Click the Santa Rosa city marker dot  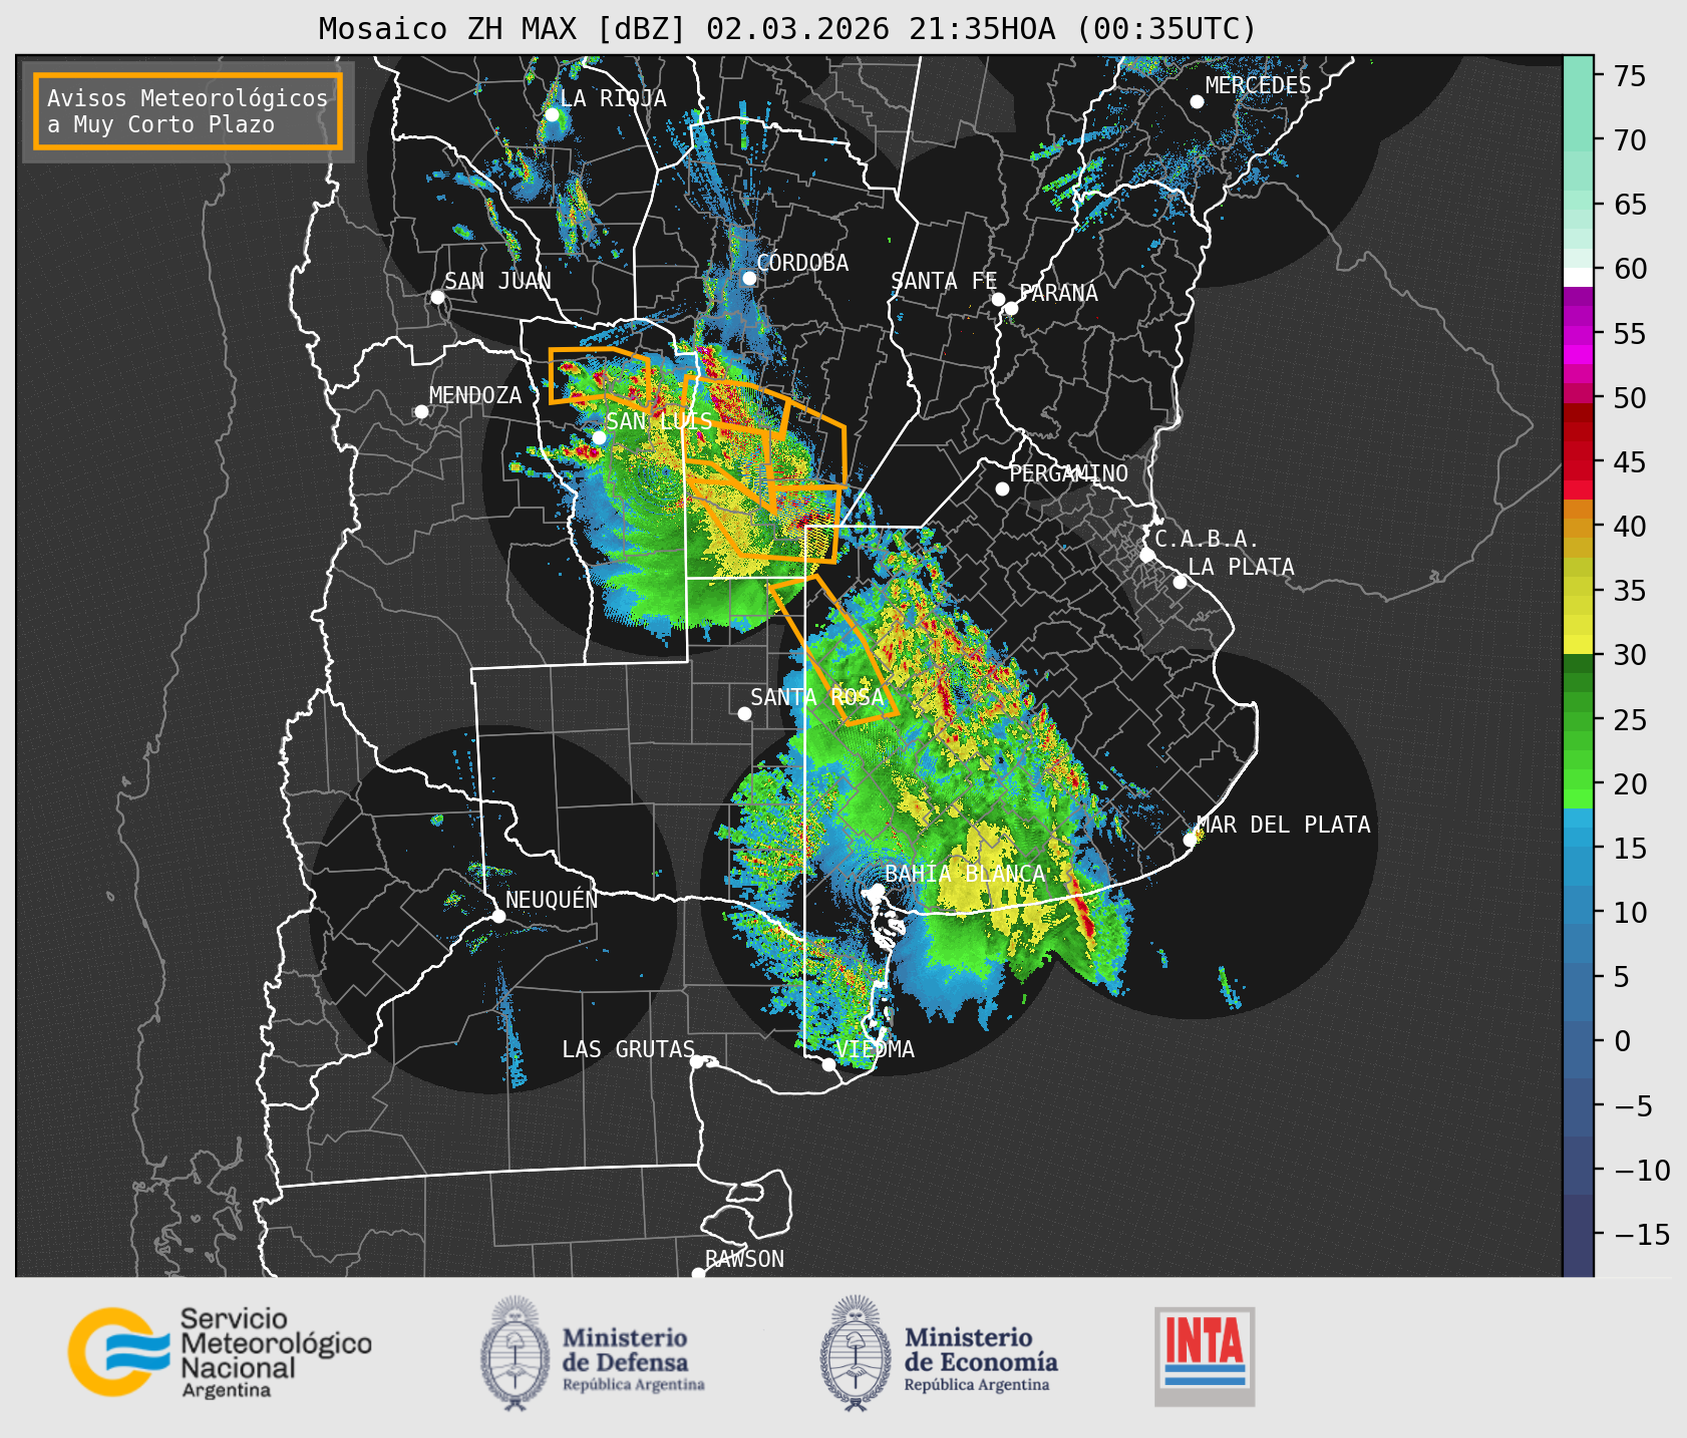coord(744,713)
